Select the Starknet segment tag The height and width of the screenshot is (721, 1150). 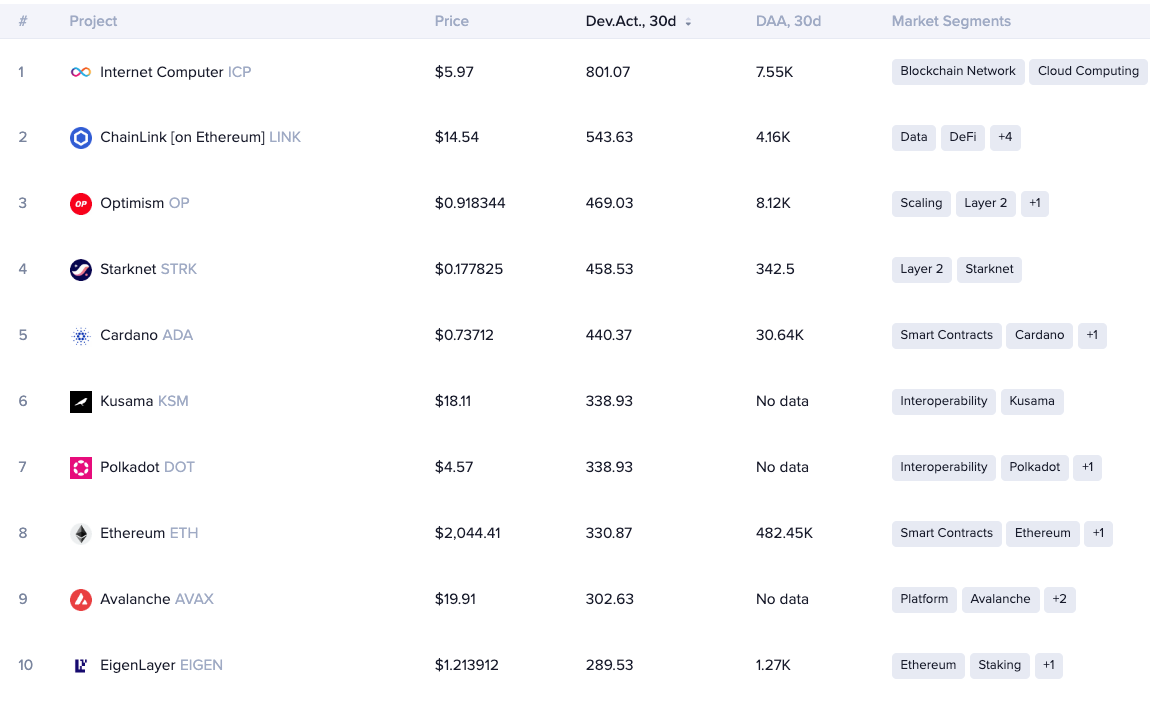[x=989, y=269]
